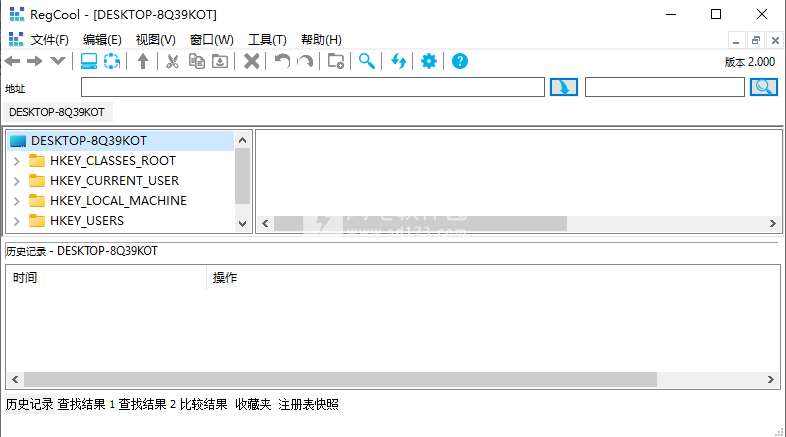786x437 pixels.
Task: Click the history pane scroll right arrow
Action: pos(770,379)
